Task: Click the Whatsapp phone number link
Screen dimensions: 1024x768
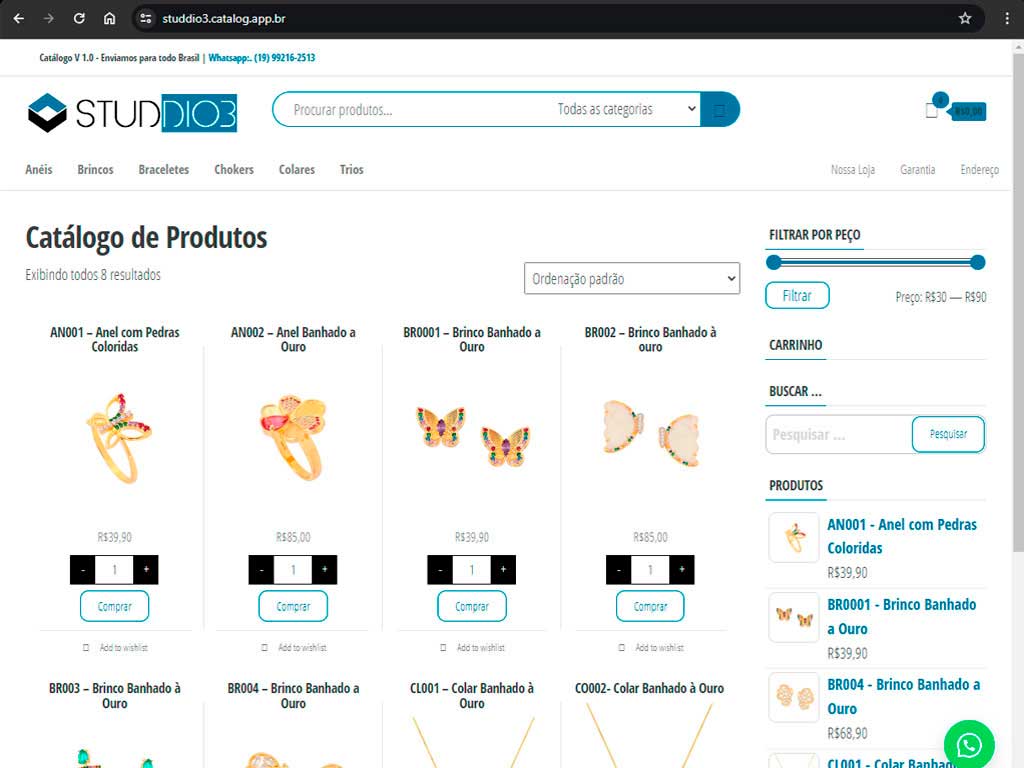Action: pos(262,57)
